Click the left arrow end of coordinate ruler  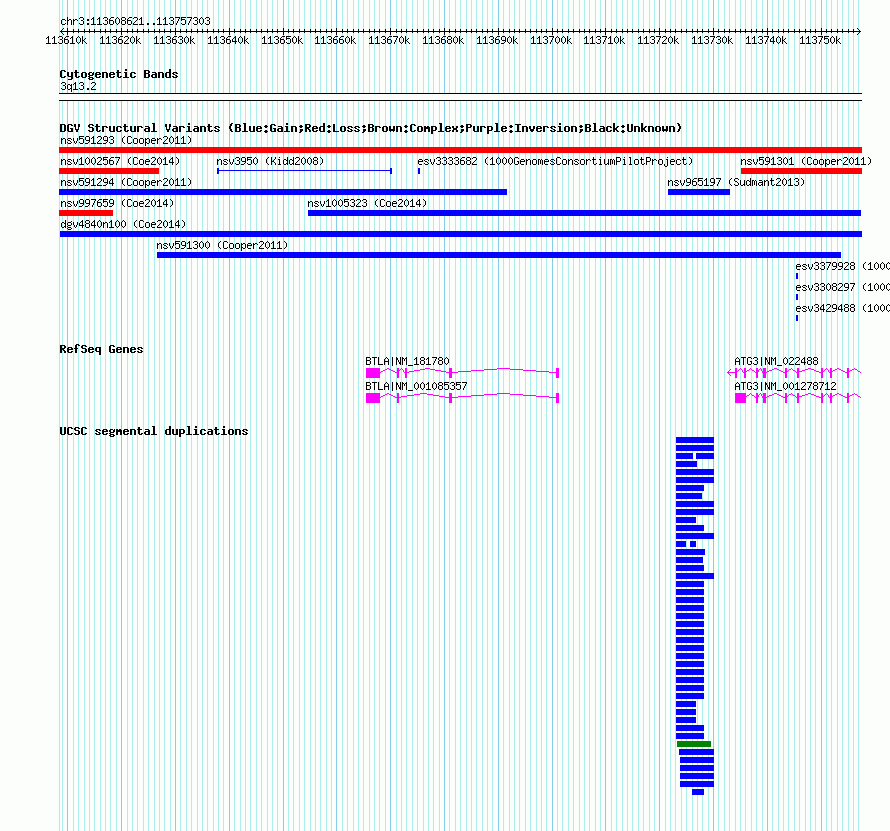coord(62,31)
